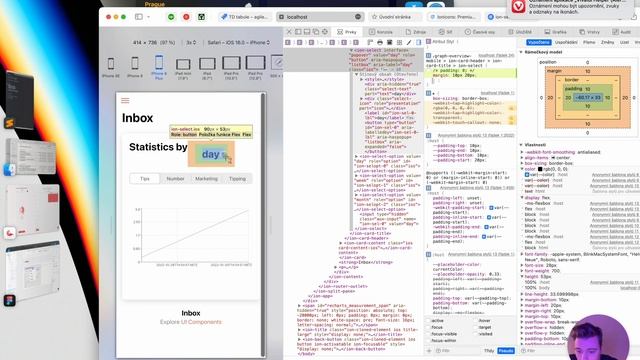
Task: Open the Safari iOS 16.0 iPhone user agent dropdown
Action: 239,42
